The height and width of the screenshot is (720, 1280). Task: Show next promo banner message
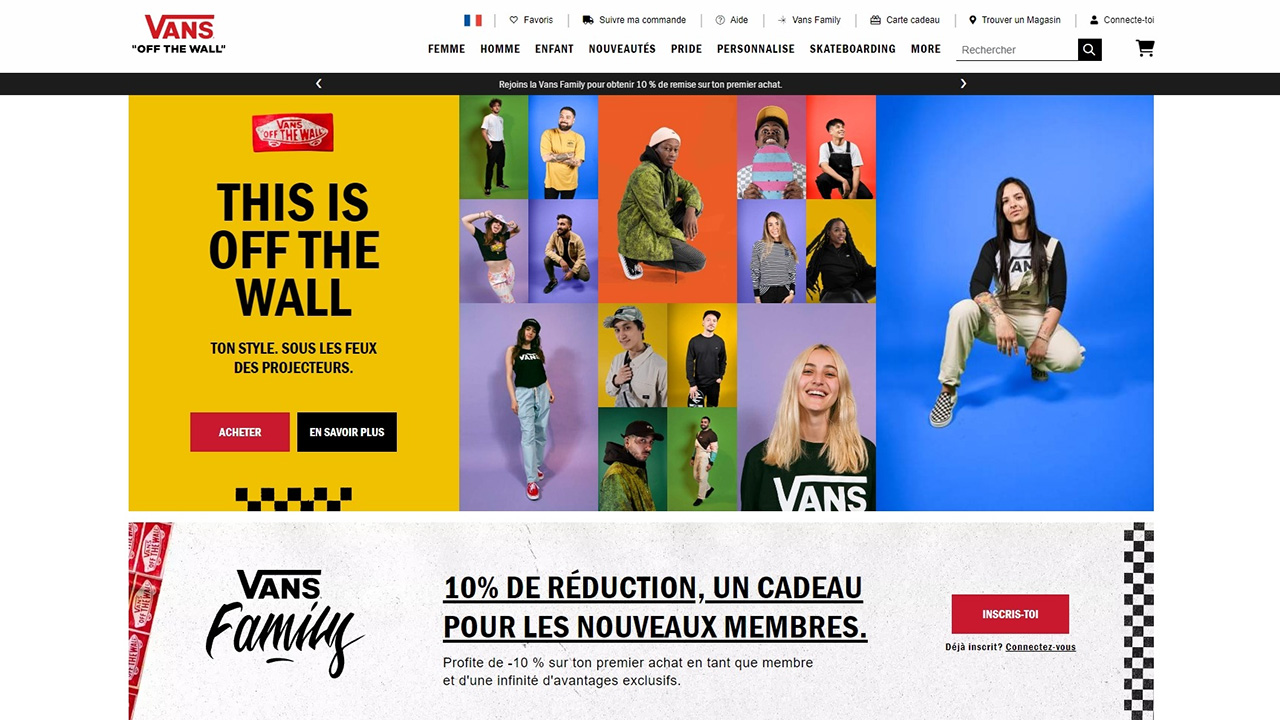tap(963, 84)
